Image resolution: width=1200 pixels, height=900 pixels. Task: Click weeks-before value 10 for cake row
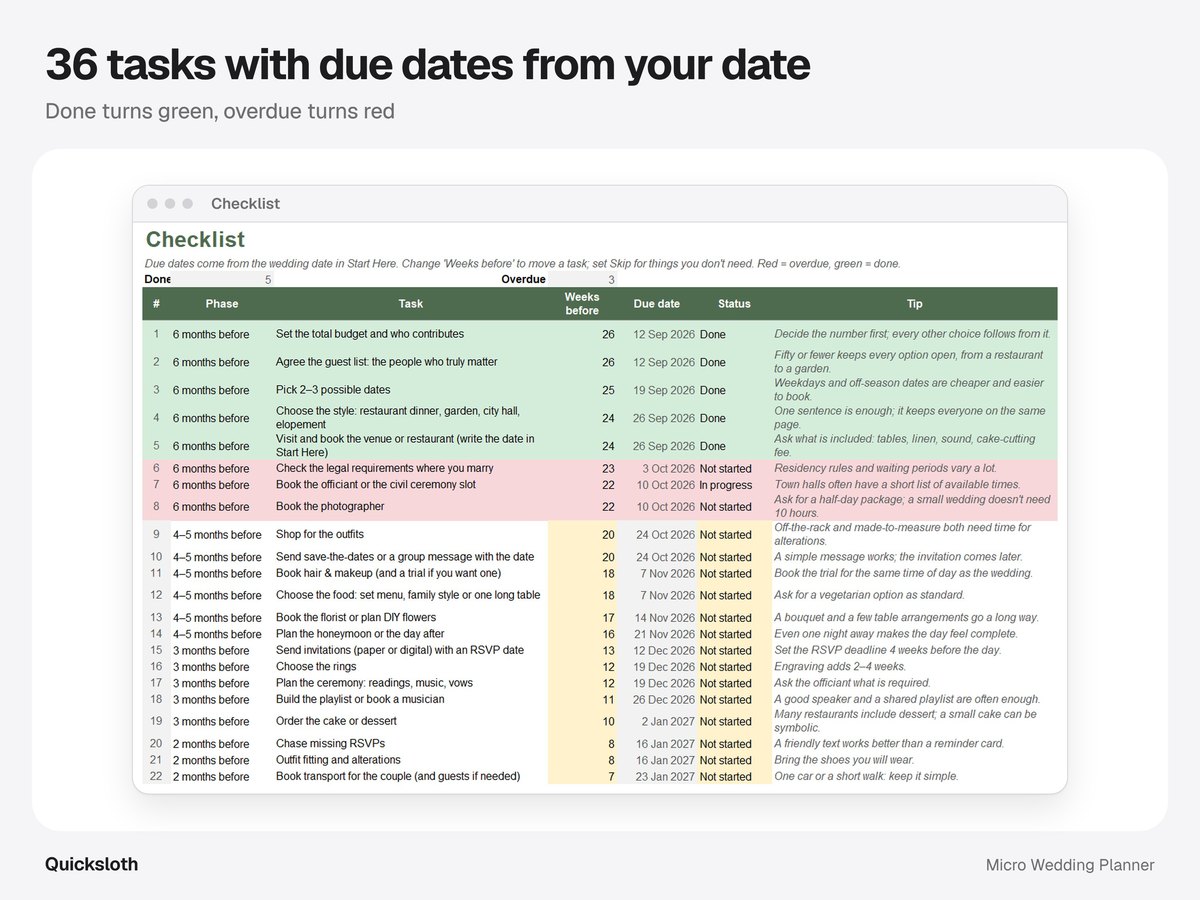click(x=608, y=722)
